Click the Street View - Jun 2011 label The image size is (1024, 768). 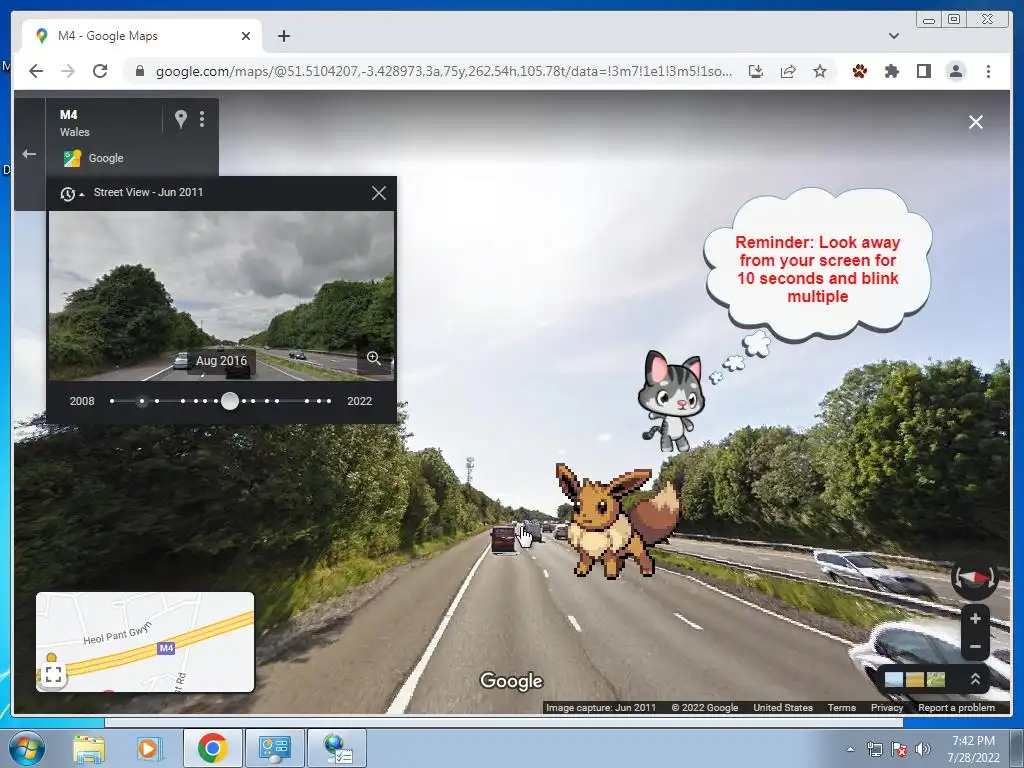pyautogui.click(x=148, y=192)
